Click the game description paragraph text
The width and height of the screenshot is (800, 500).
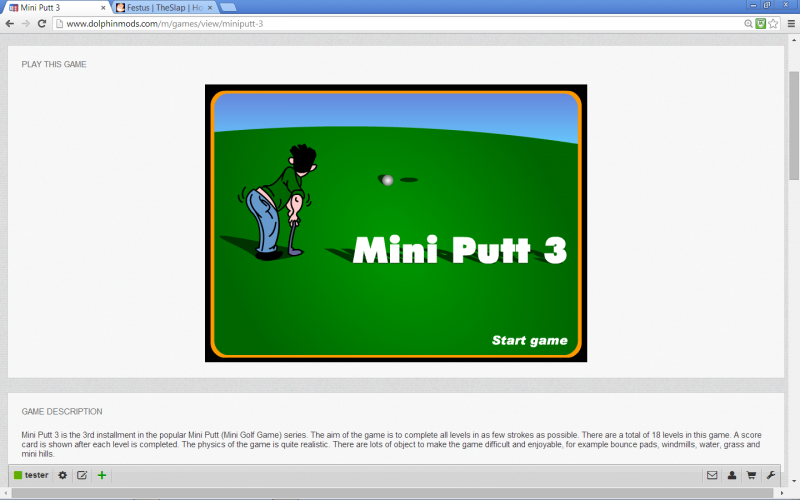point(391,444)
